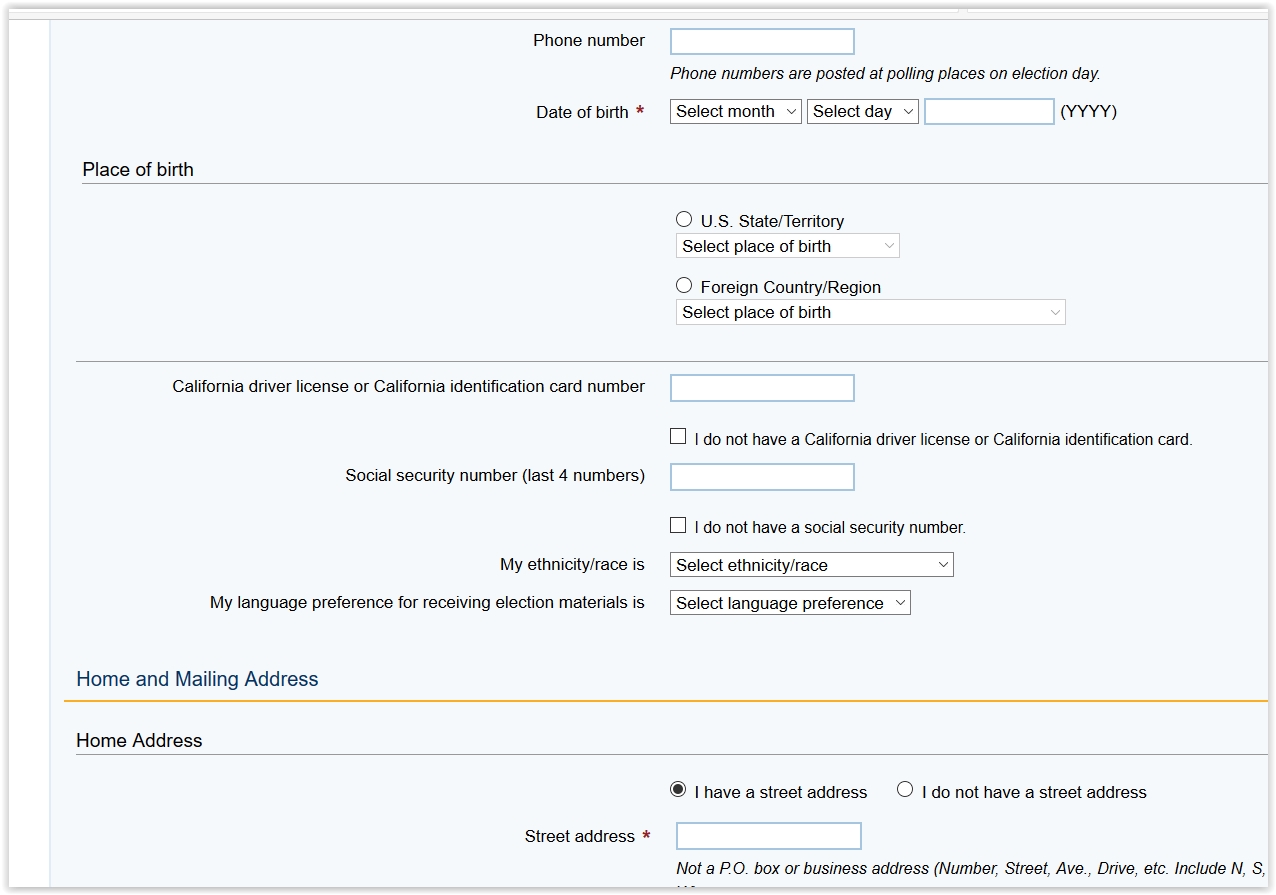
Task: Click the California driver license number field
Action: (x=762, y=388)
